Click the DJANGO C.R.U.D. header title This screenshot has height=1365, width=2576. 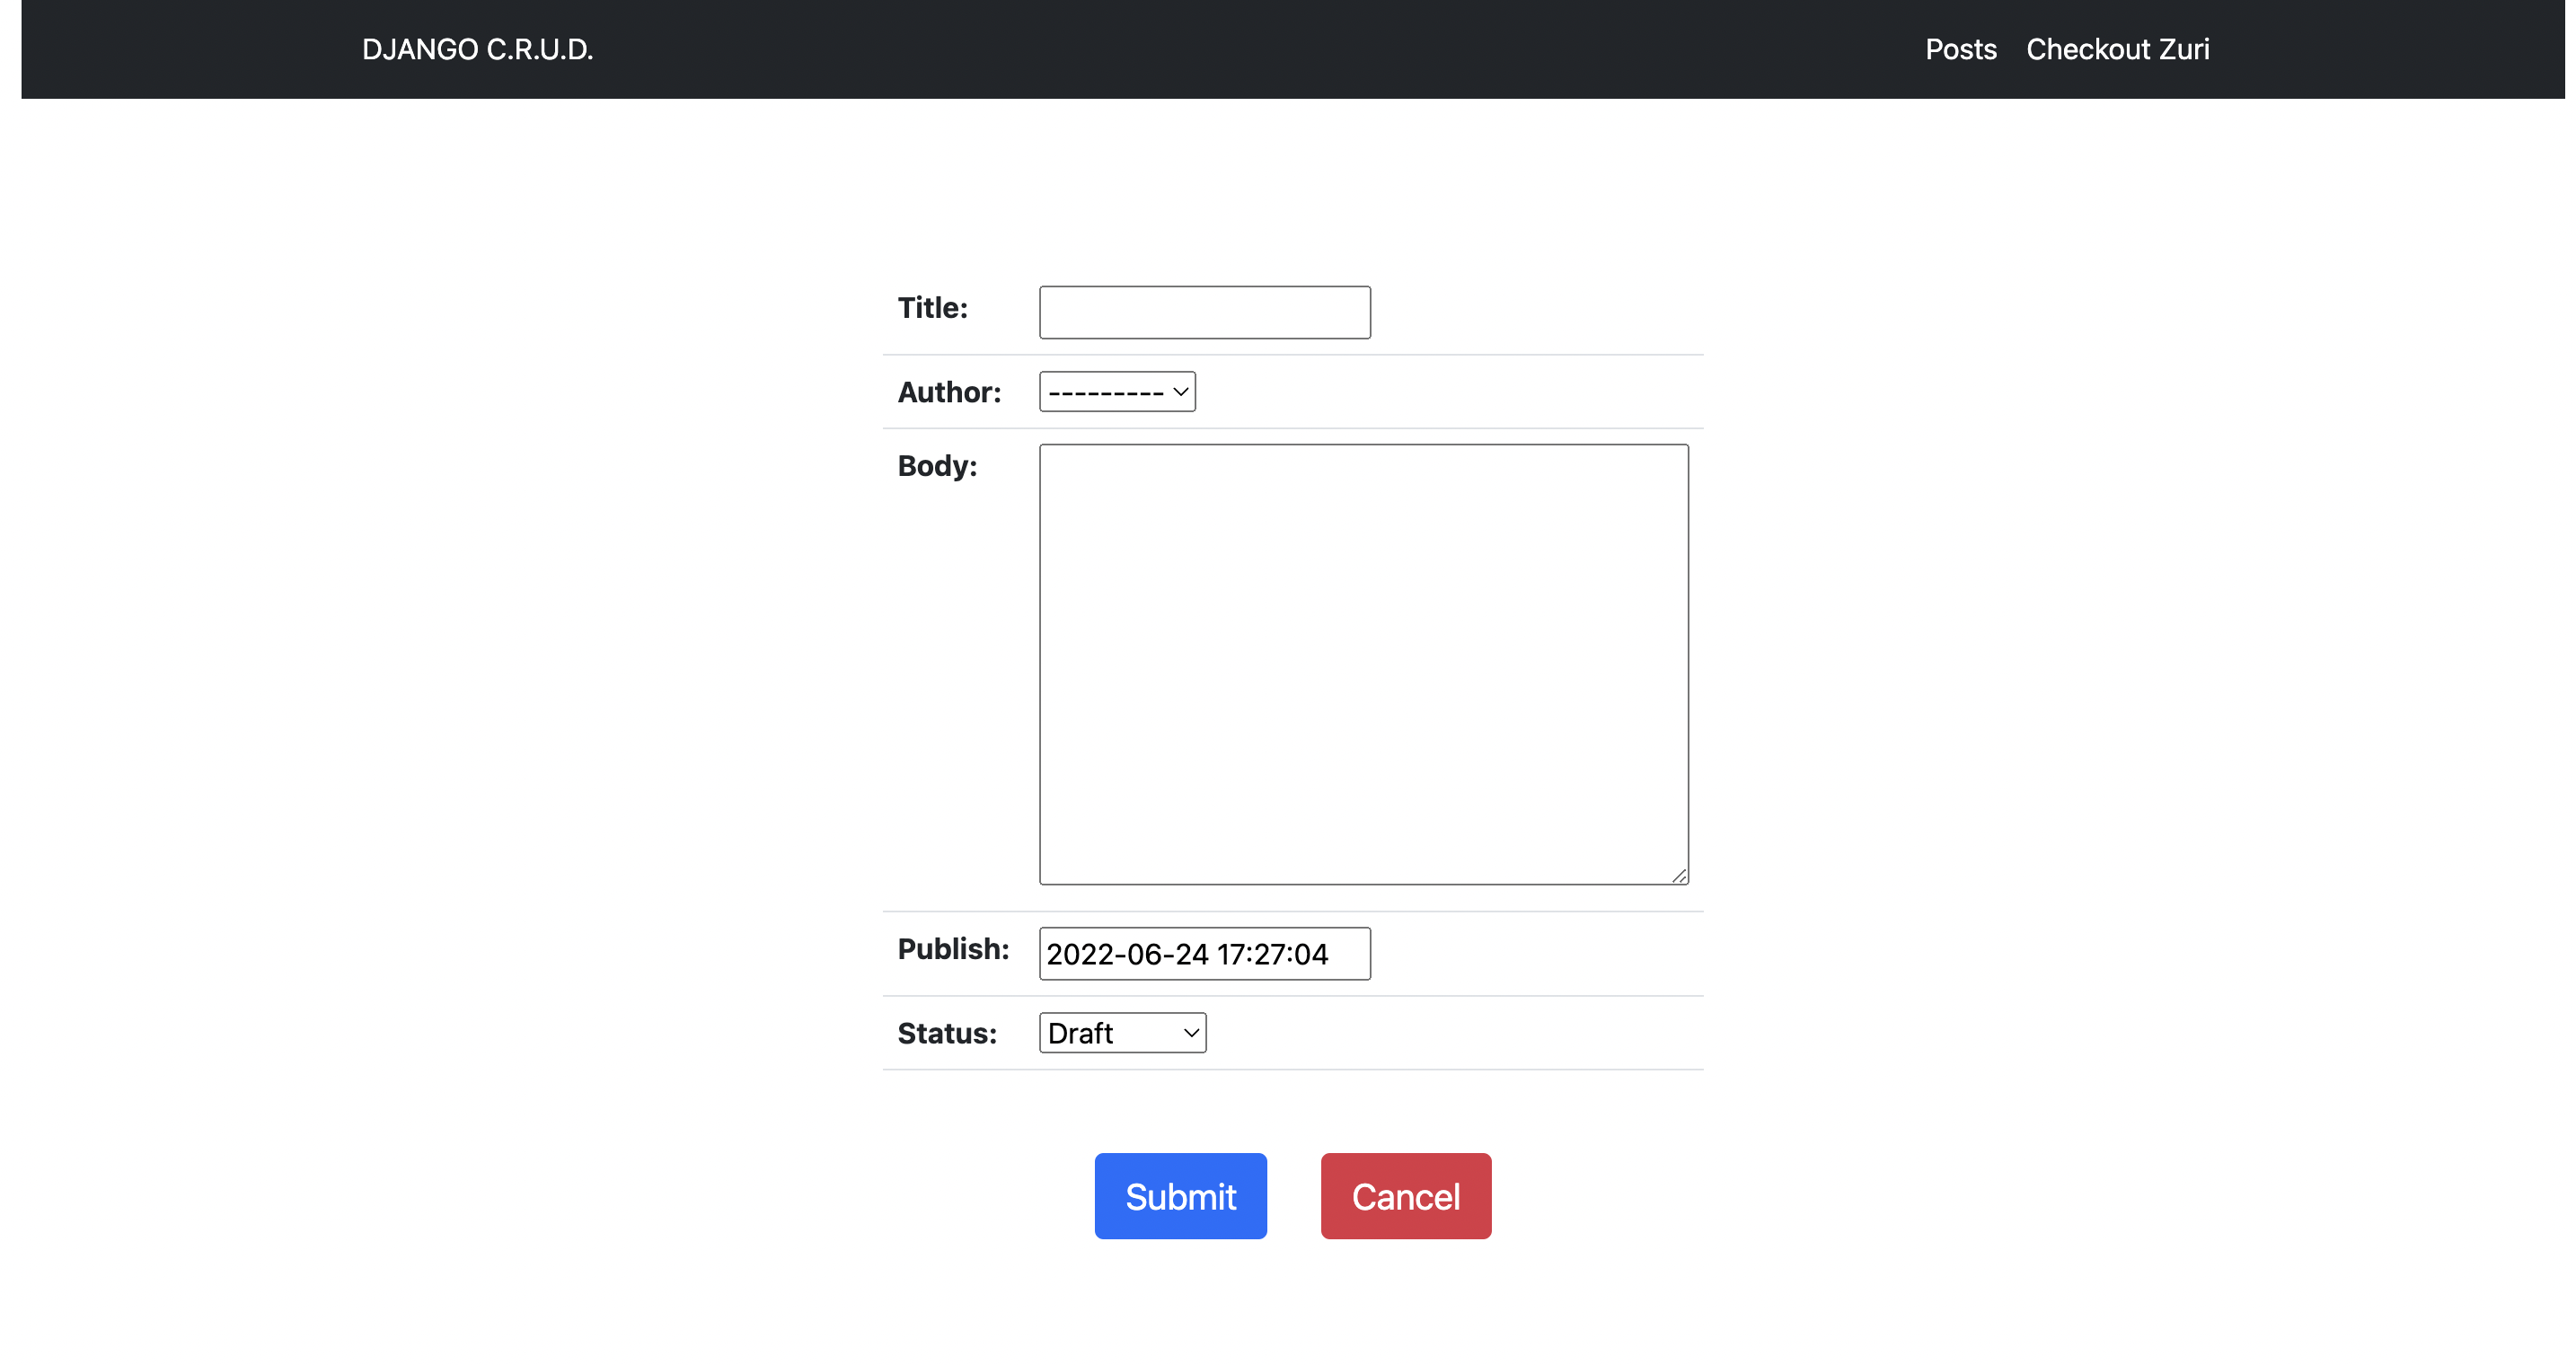coord(478,48)
